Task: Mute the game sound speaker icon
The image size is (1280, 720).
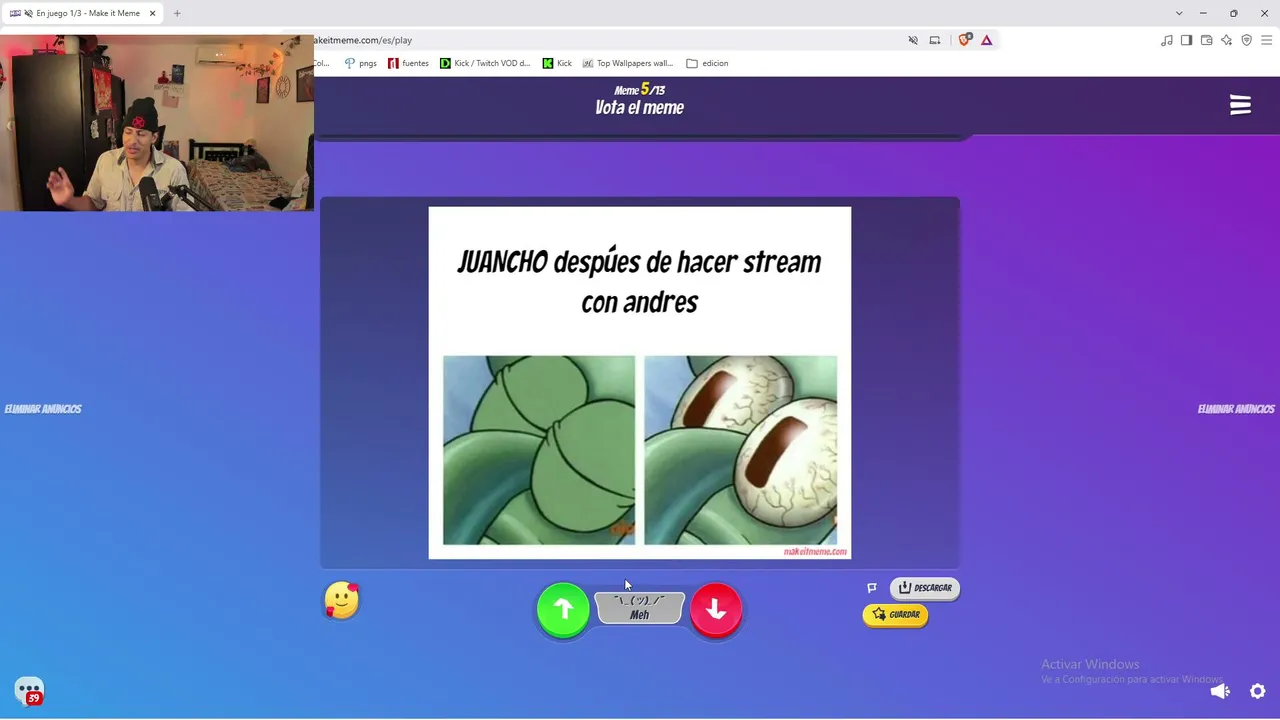Action: 1219,691
